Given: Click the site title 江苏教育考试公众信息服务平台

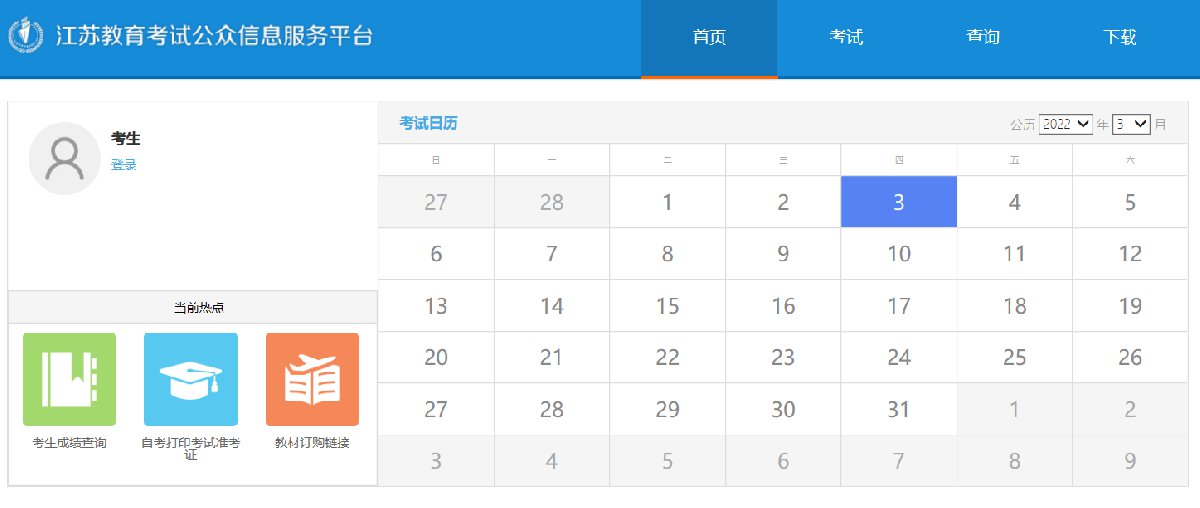Looking at the screenshot, I should [214, 37].
